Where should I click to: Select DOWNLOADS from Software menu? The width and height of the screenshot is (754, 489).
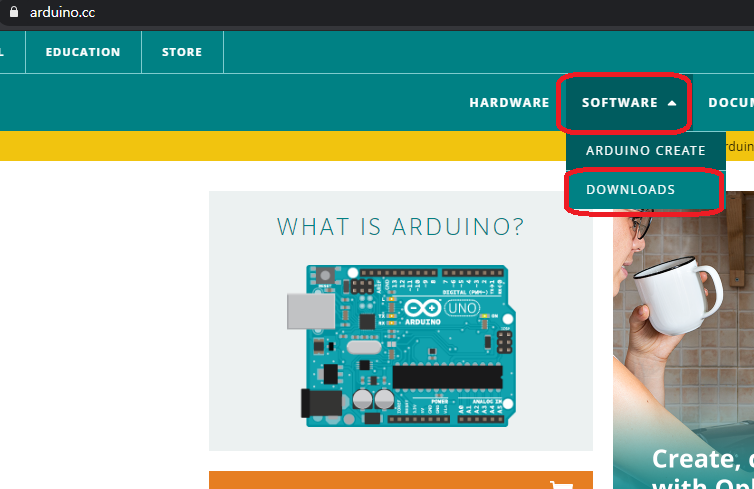coord(645,189)
